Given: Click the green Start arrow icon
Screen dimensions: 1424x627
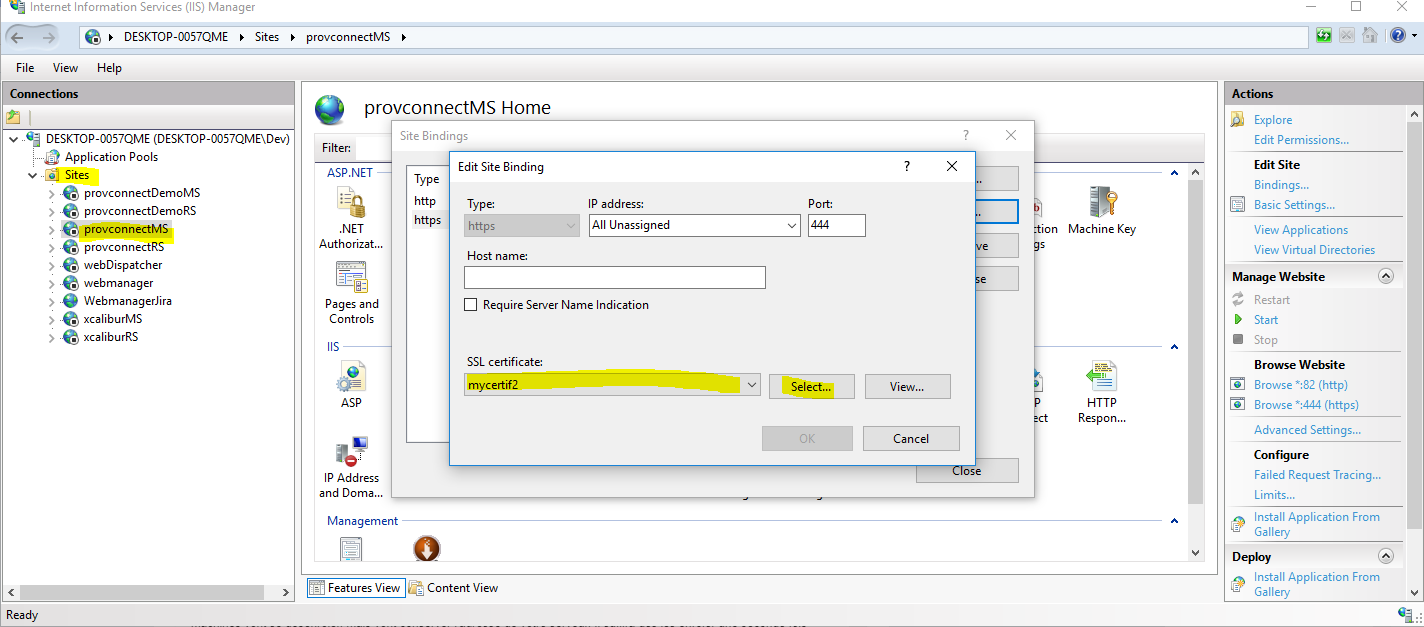Looking at the screenshot, I should (x=1238, y=320).
